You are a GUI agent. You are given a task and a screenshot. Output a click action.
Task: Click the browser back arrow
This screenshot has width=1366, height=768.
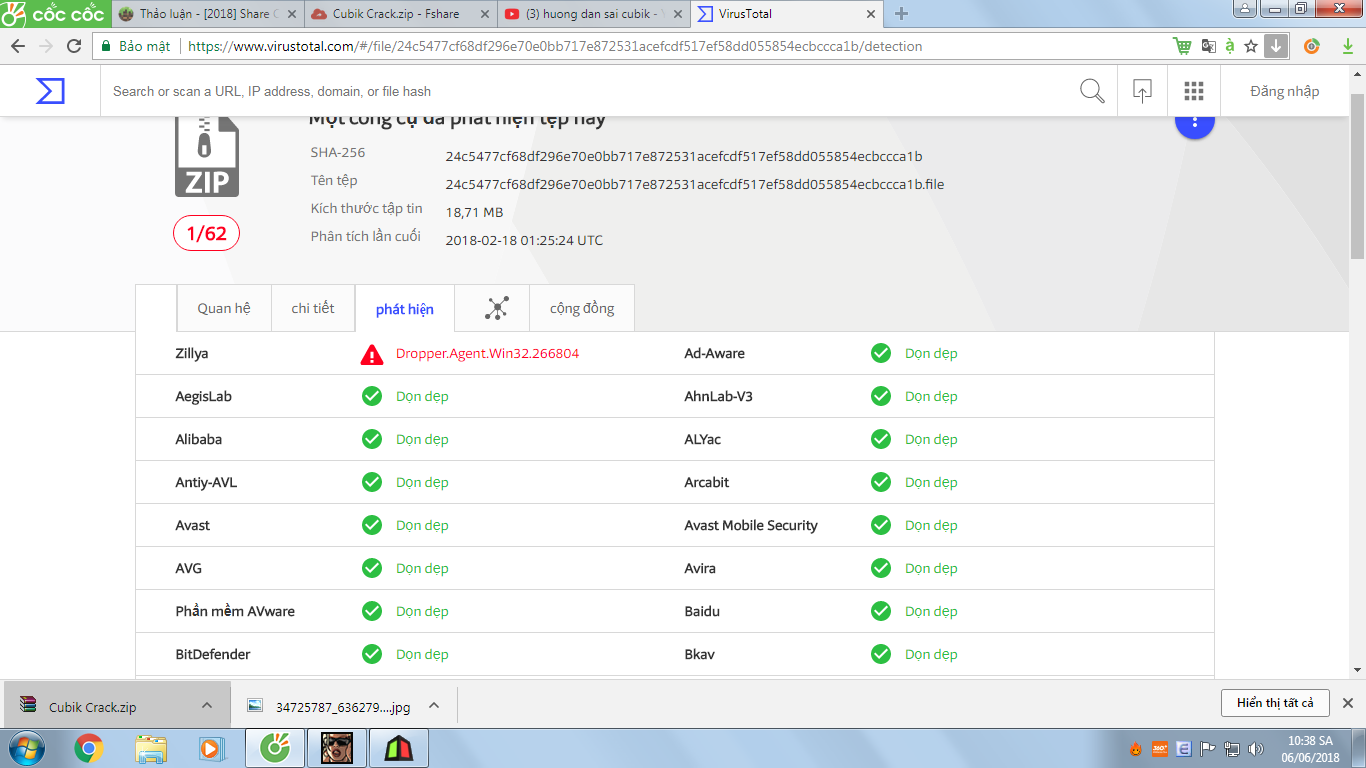pyautogui.click(x=18, y=46)
